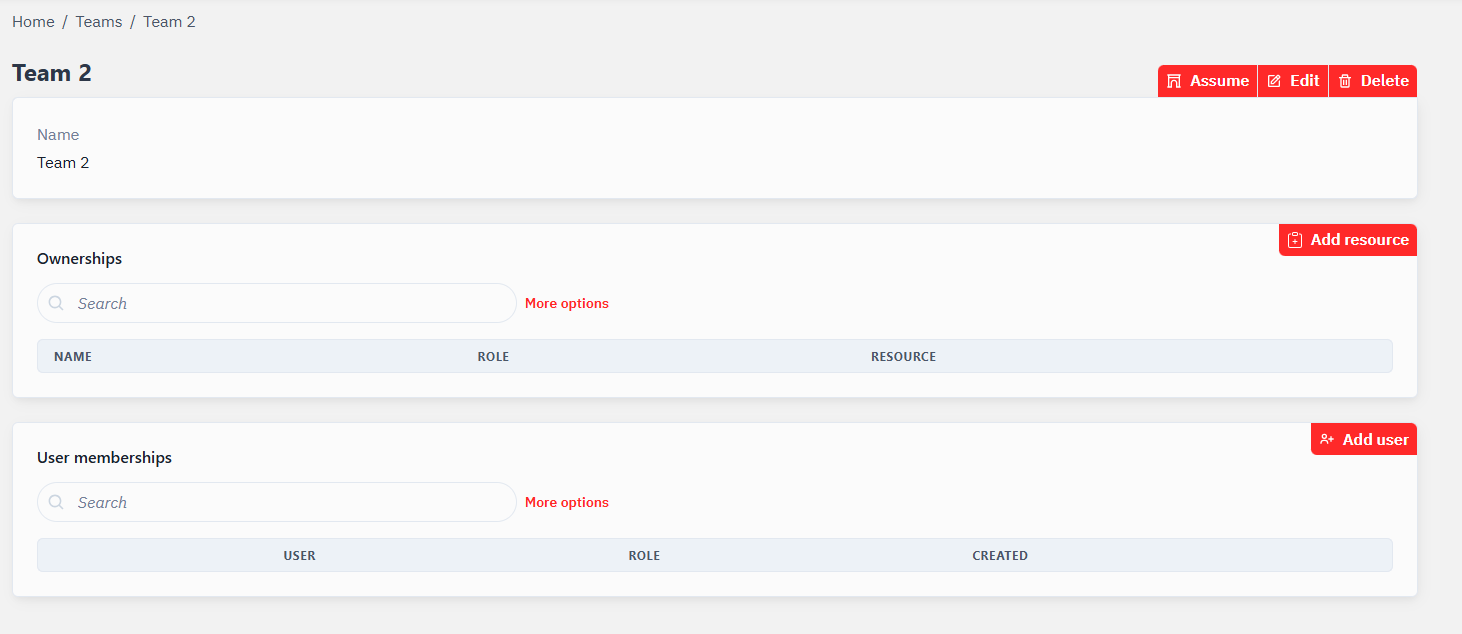Sort User memberships by the ROLE column

644,555
